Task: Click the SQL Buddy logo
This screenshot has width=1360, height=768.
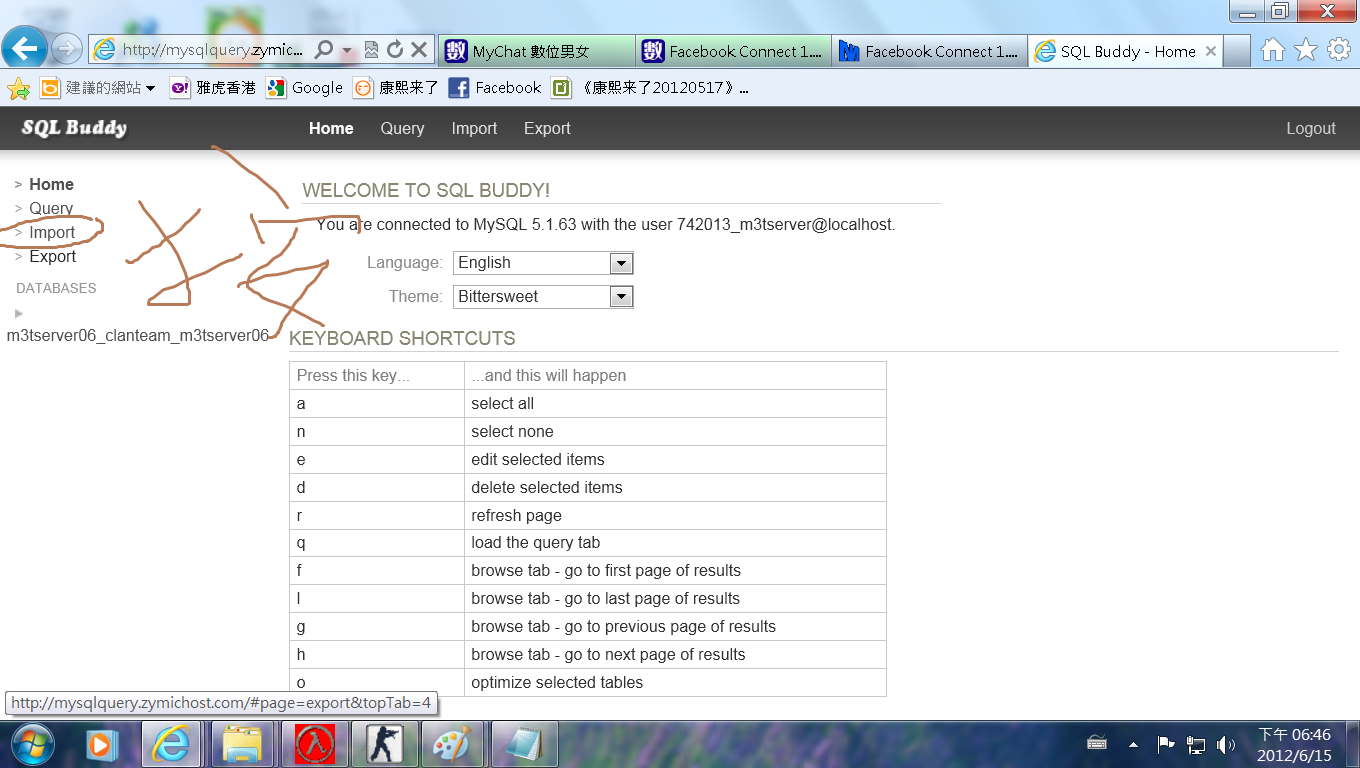Action: (74, 128)
